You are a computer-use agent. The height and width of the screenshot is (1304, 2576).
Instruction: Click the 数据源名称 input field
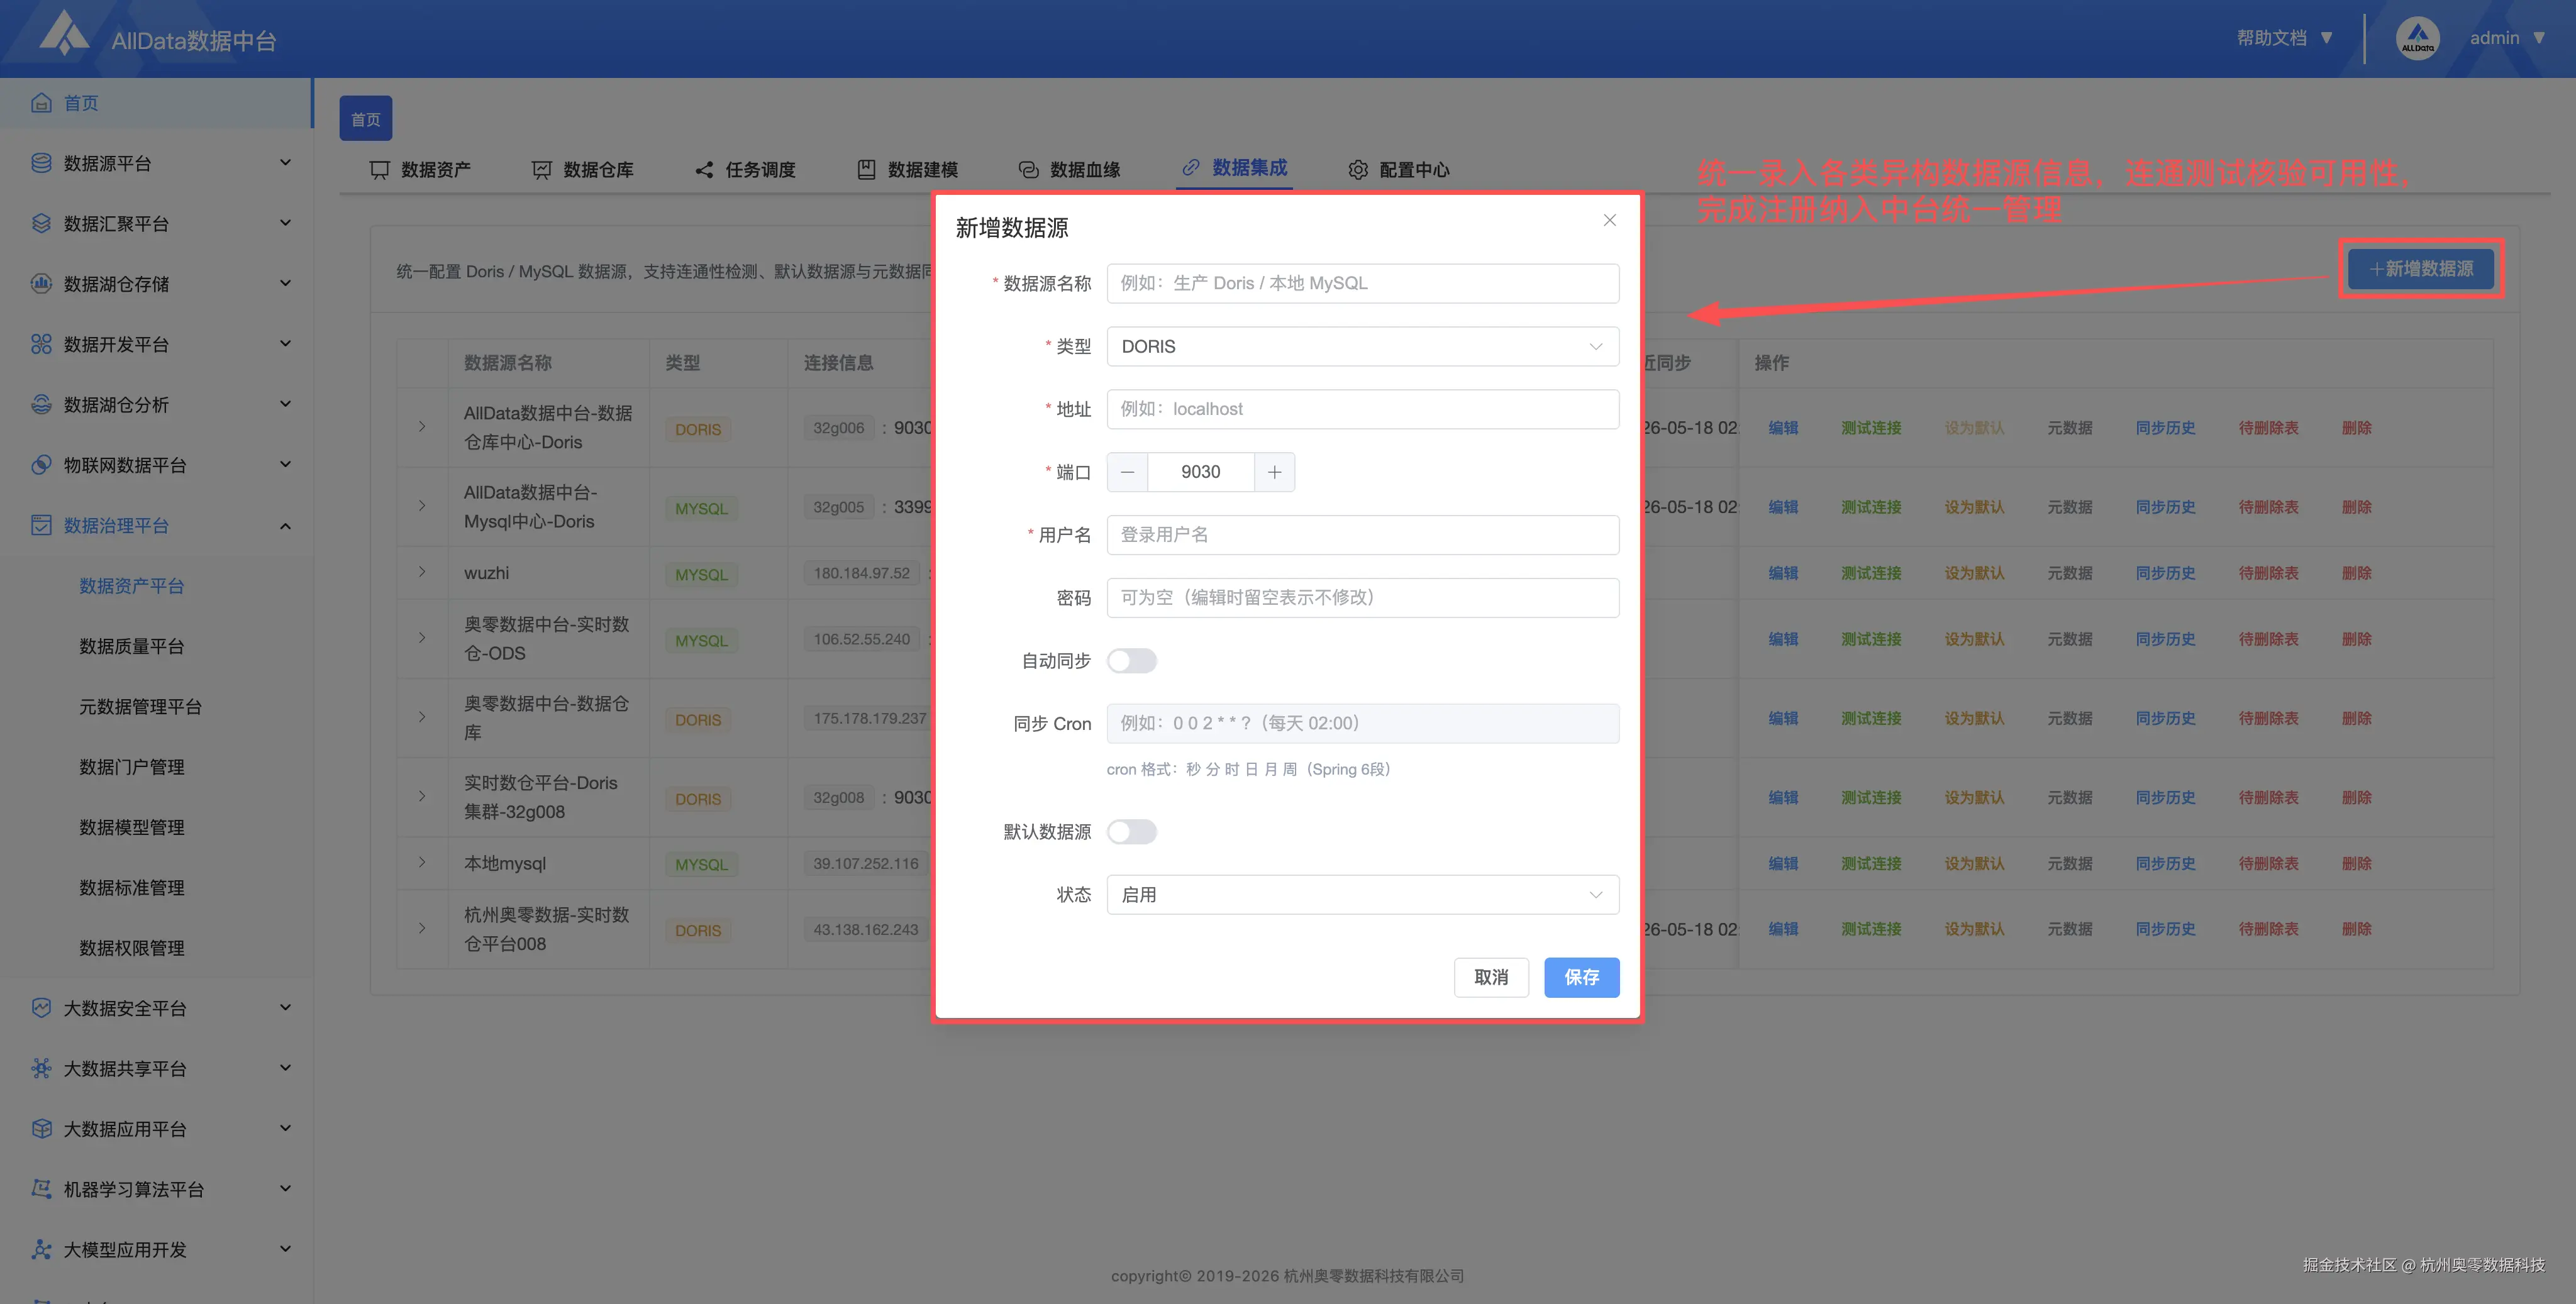coord(1362,283)
